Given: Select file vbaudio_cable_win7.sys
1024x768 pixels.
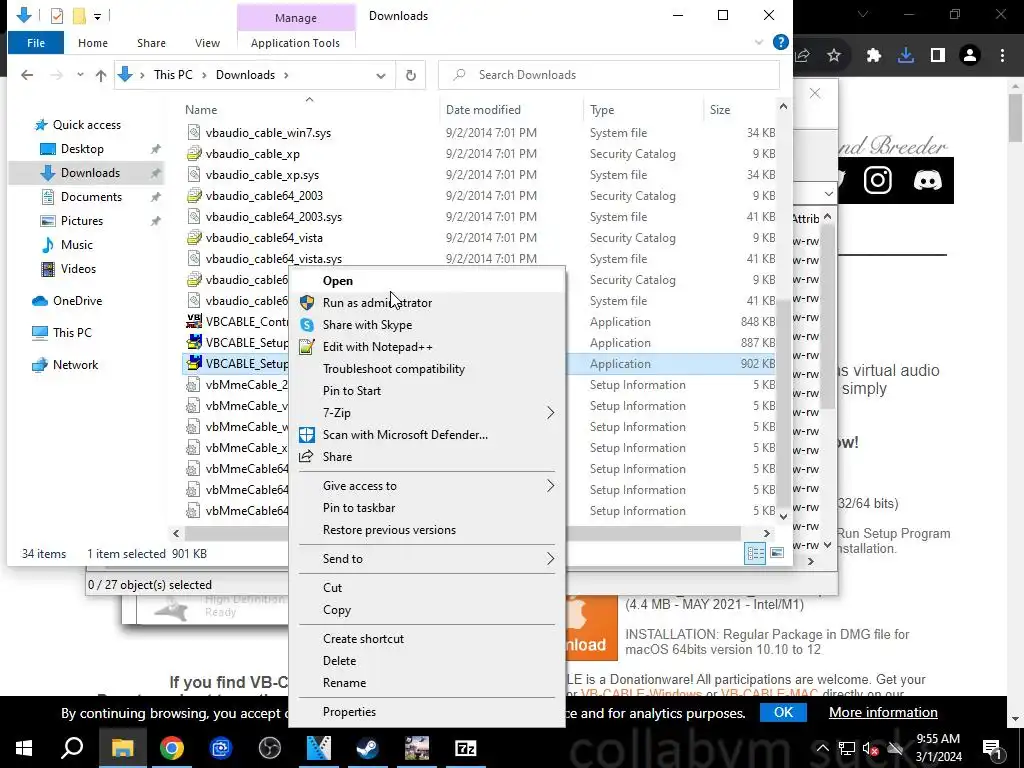Looking at the screenshot, I should (268, 133).
